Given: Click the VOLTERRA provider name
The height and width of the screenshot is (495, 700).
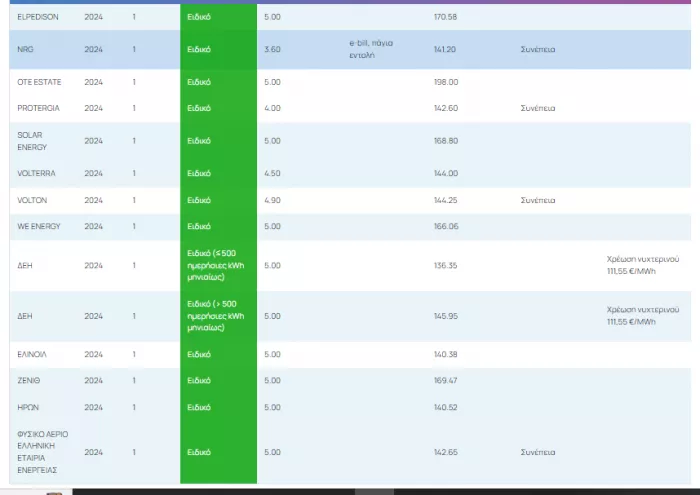Looking at the screenshot, I should tap(36, 173).
